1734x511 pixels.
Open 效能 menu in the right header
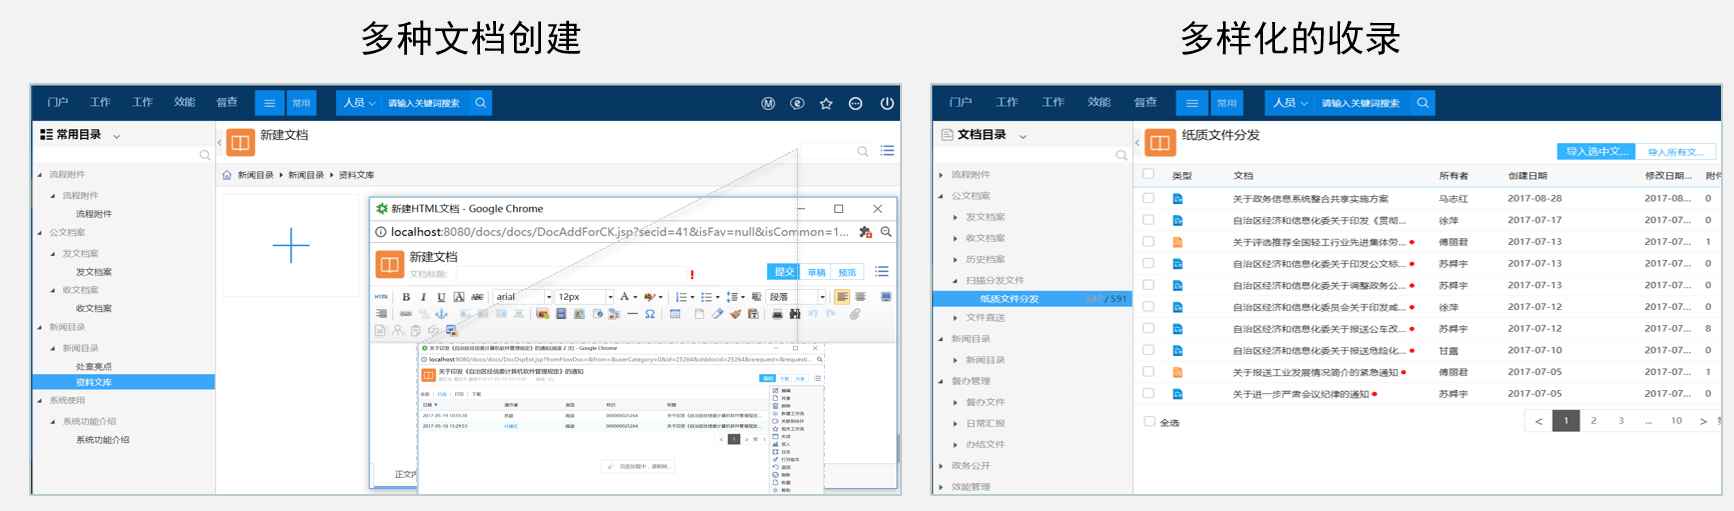point(1099,102)
